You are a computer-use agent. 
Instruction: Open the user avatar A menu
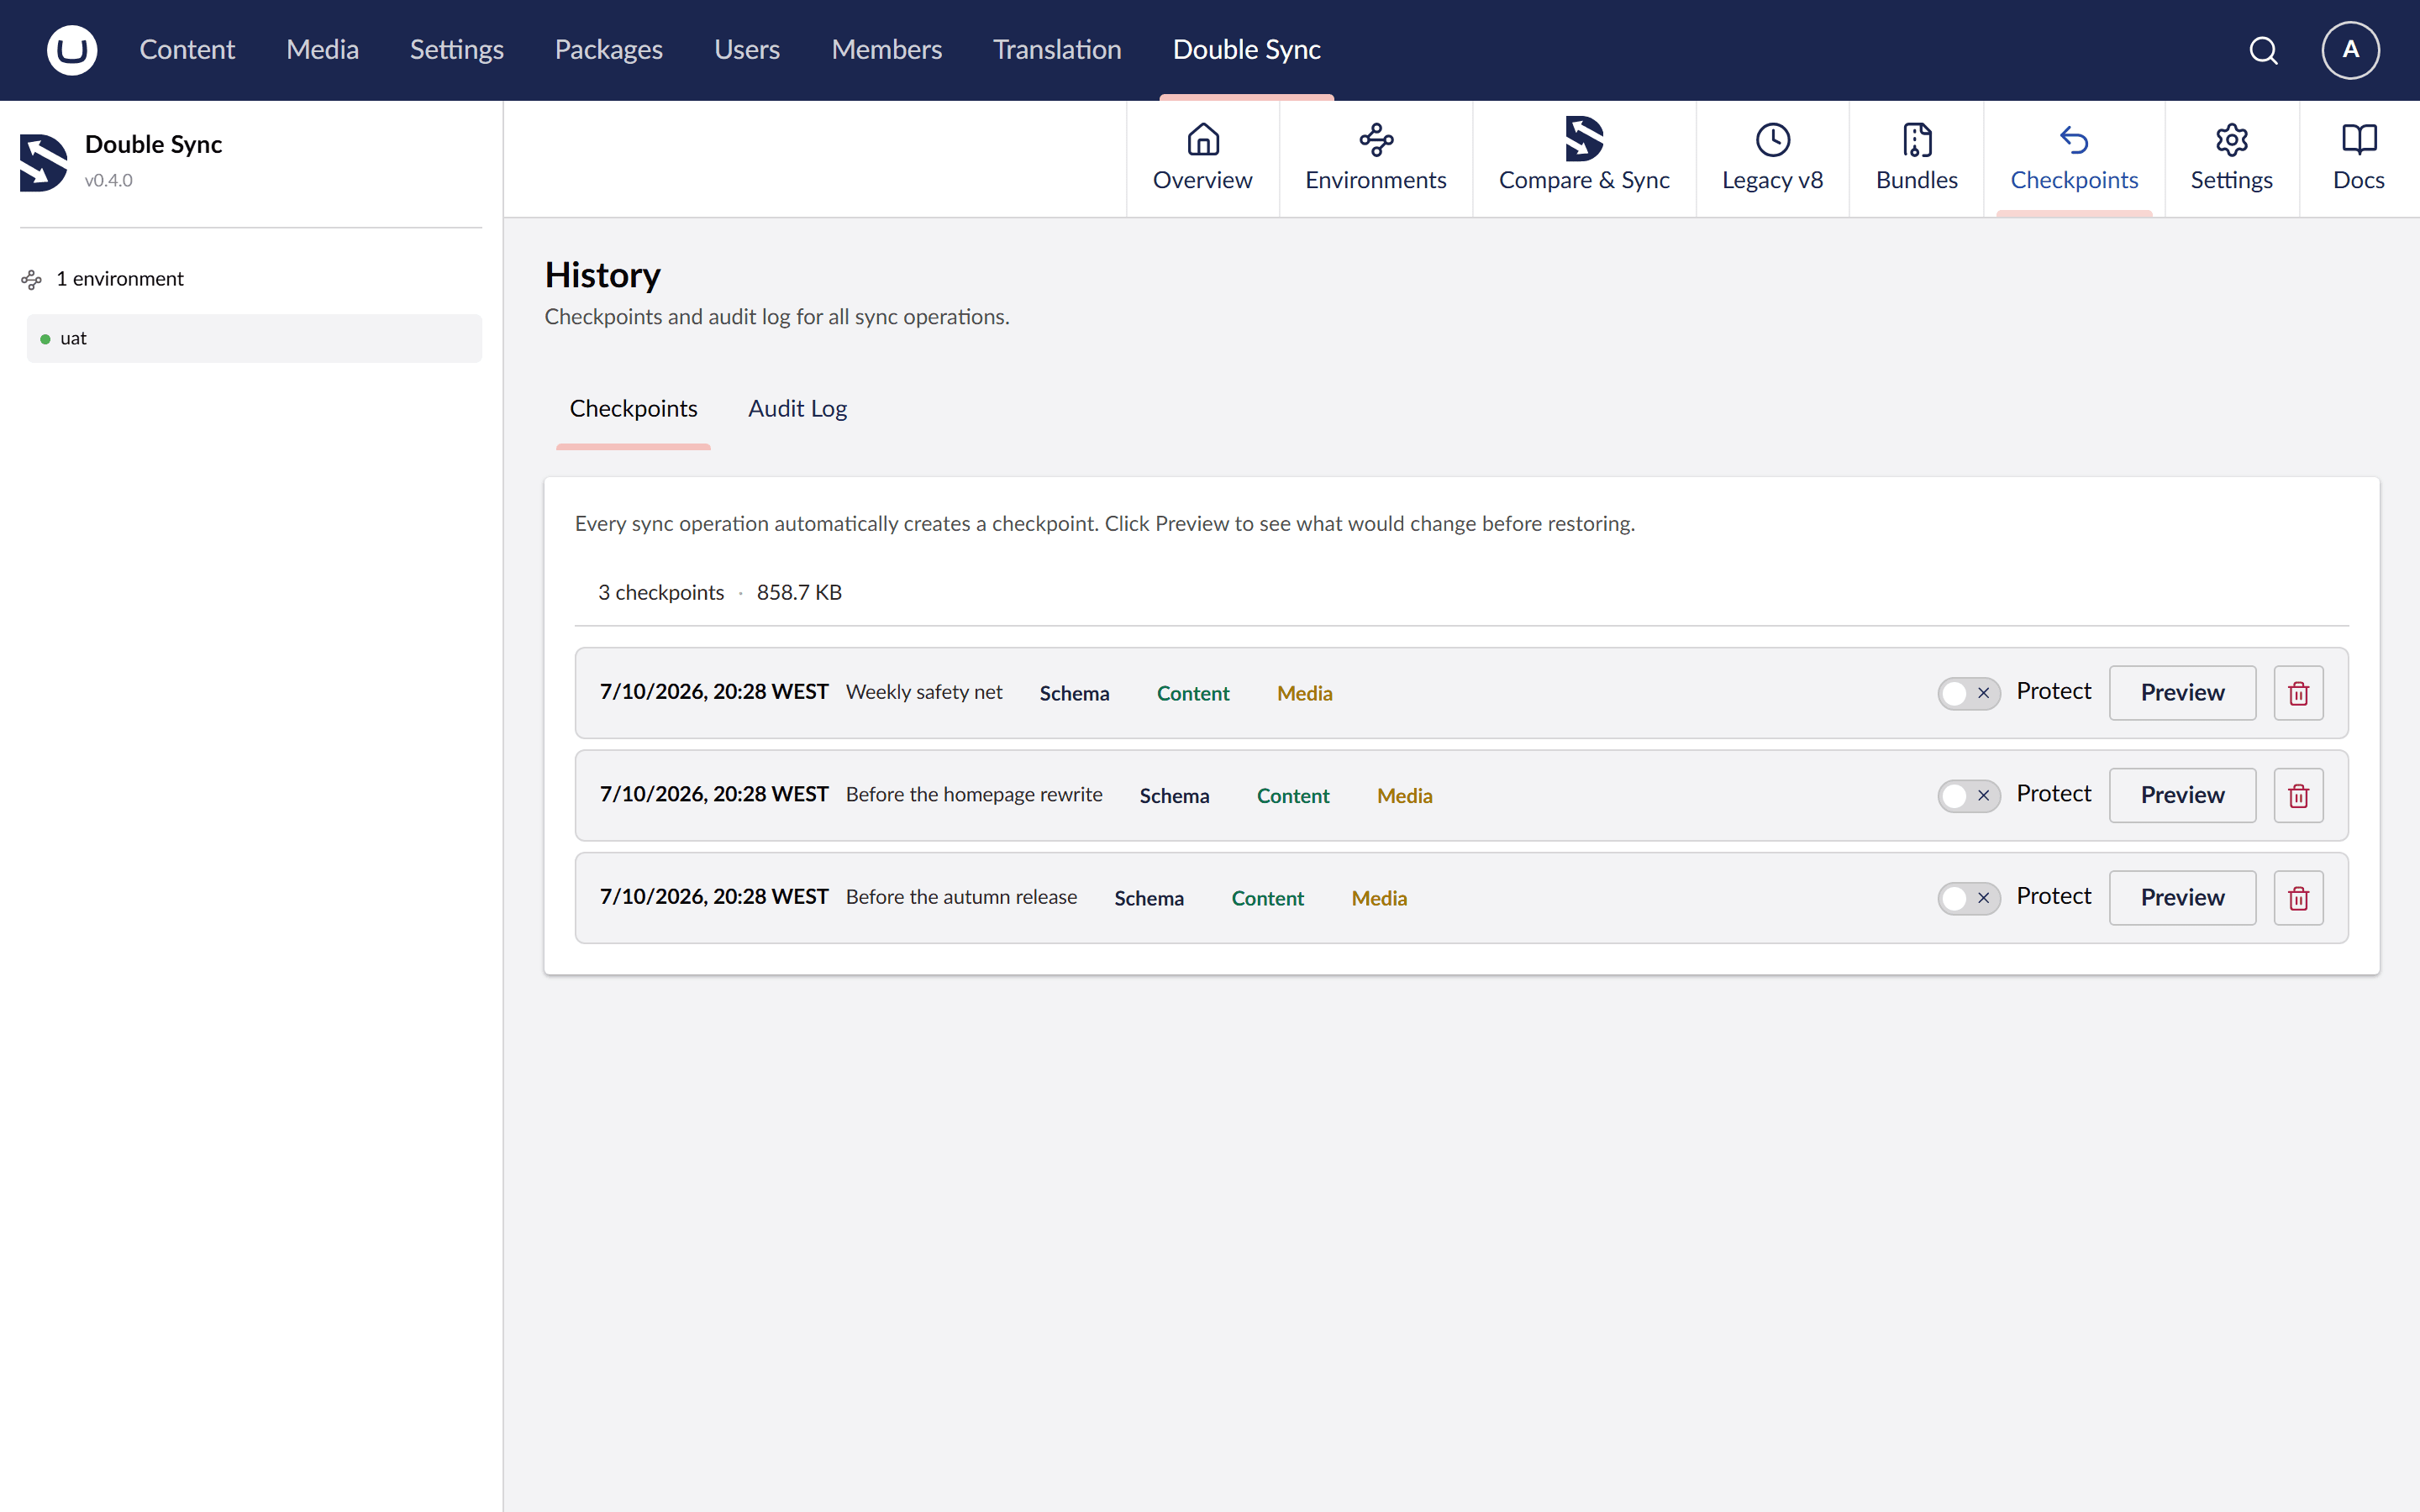click(2350, 50)
